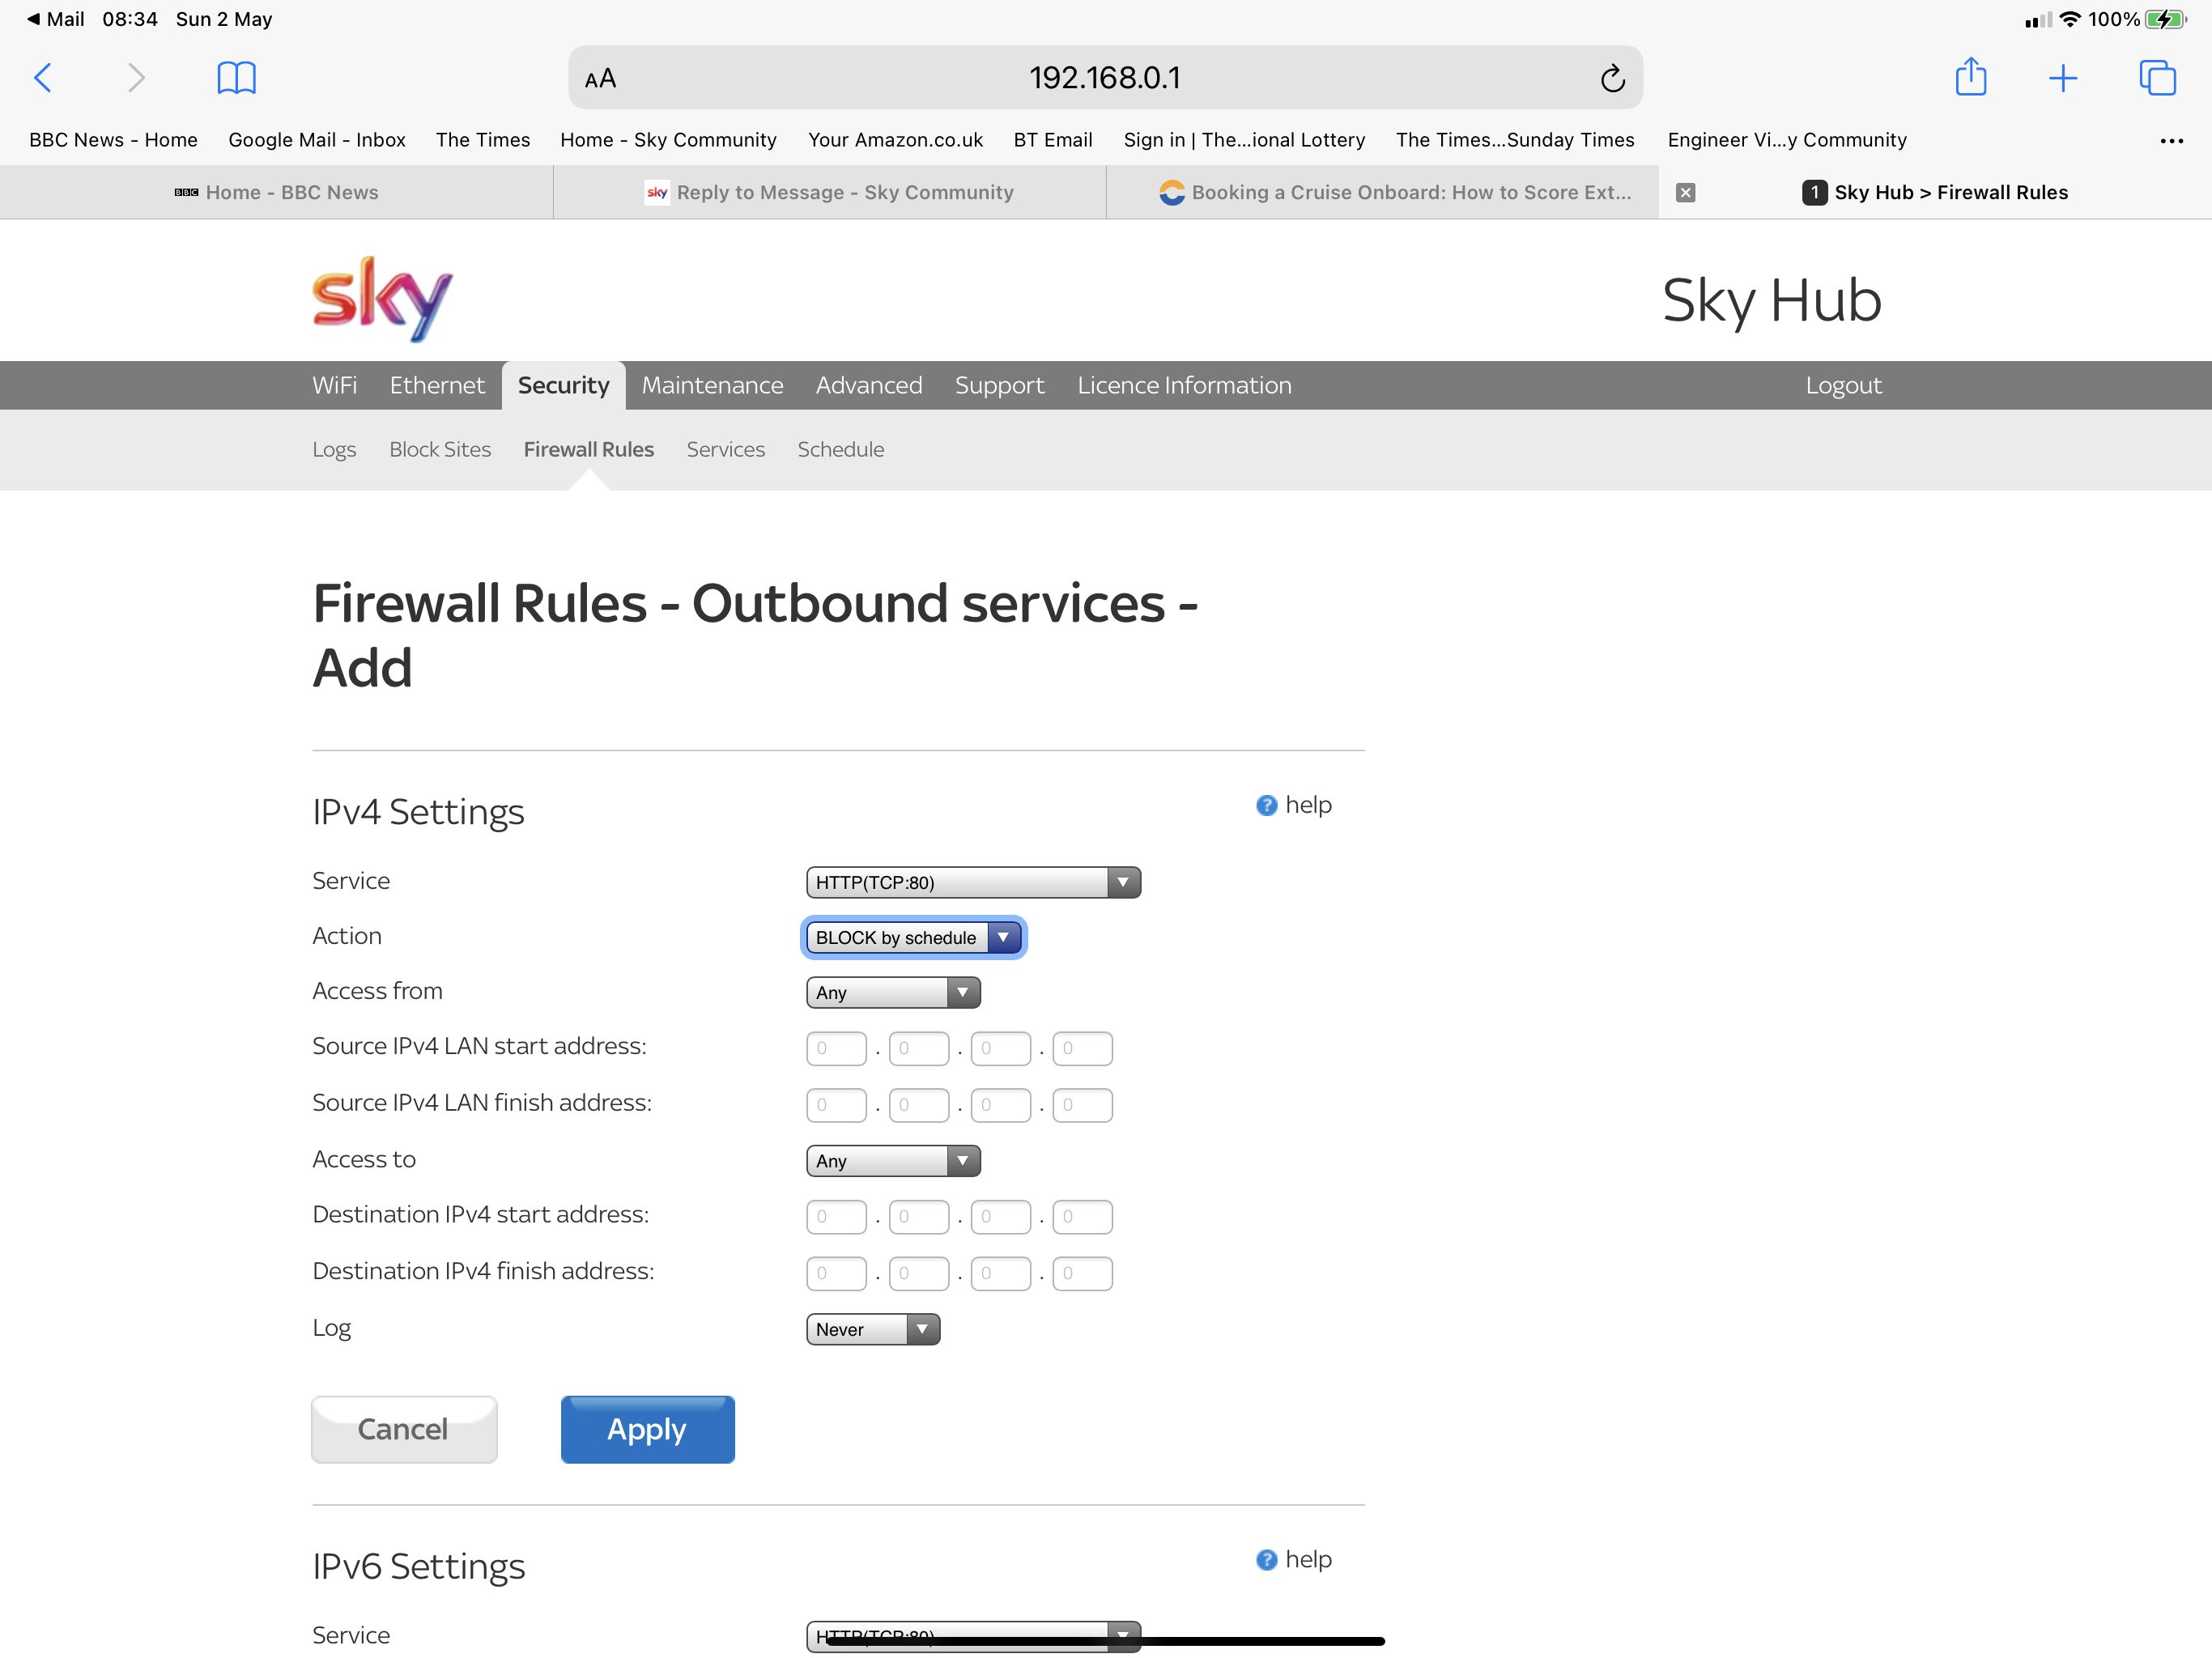The width and height of the screenshot is (2212, 1658).
Task: Open a new tab with plus icon
Action: click(2062, 77)
